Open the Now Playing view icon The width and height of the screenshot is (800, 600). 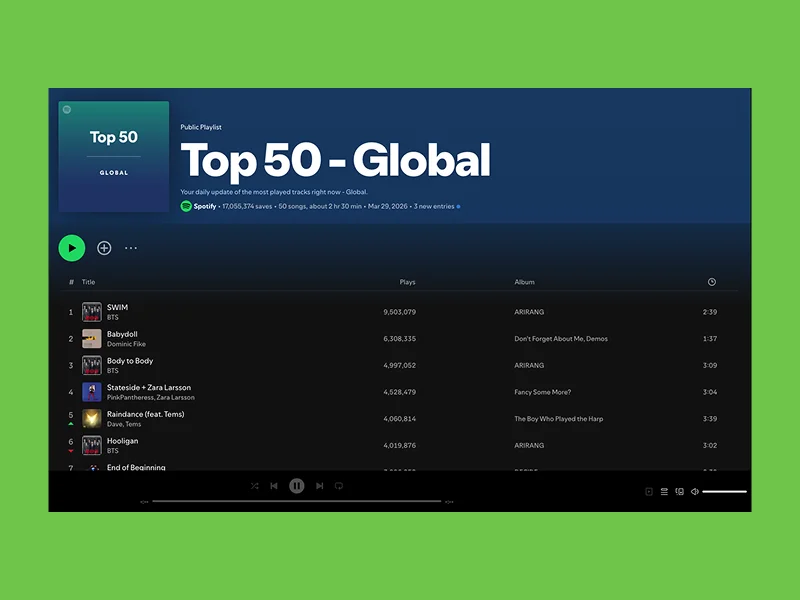(650, 491)
